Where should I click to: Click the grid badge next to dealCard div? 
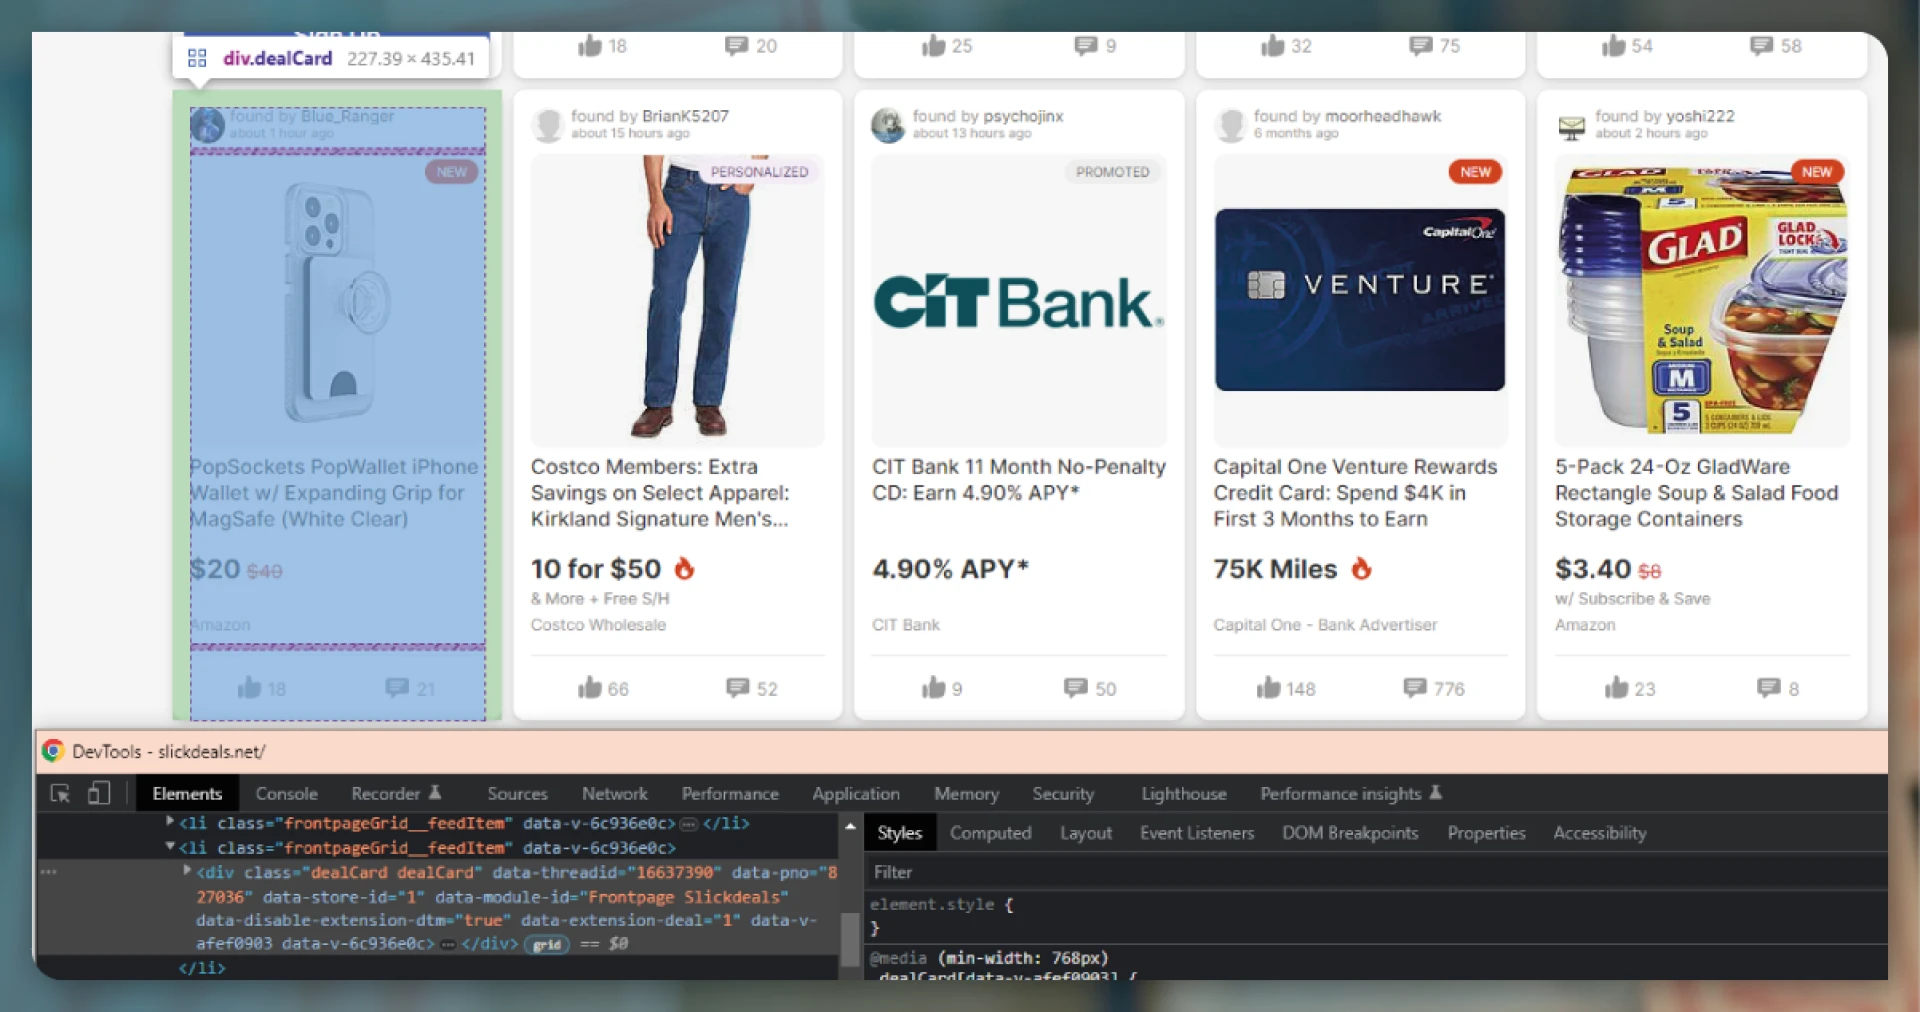pos(547,944)
